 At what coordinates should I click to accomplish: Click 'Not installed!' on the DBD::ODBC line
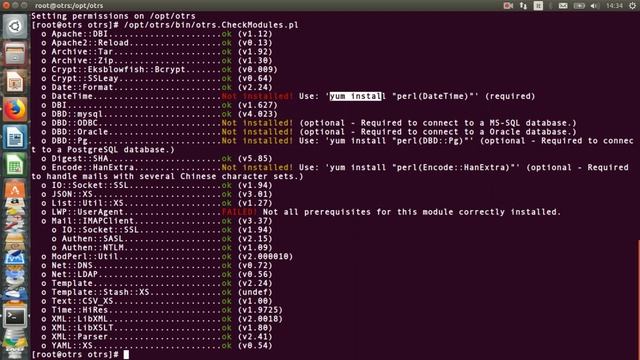tap(257, 123)
